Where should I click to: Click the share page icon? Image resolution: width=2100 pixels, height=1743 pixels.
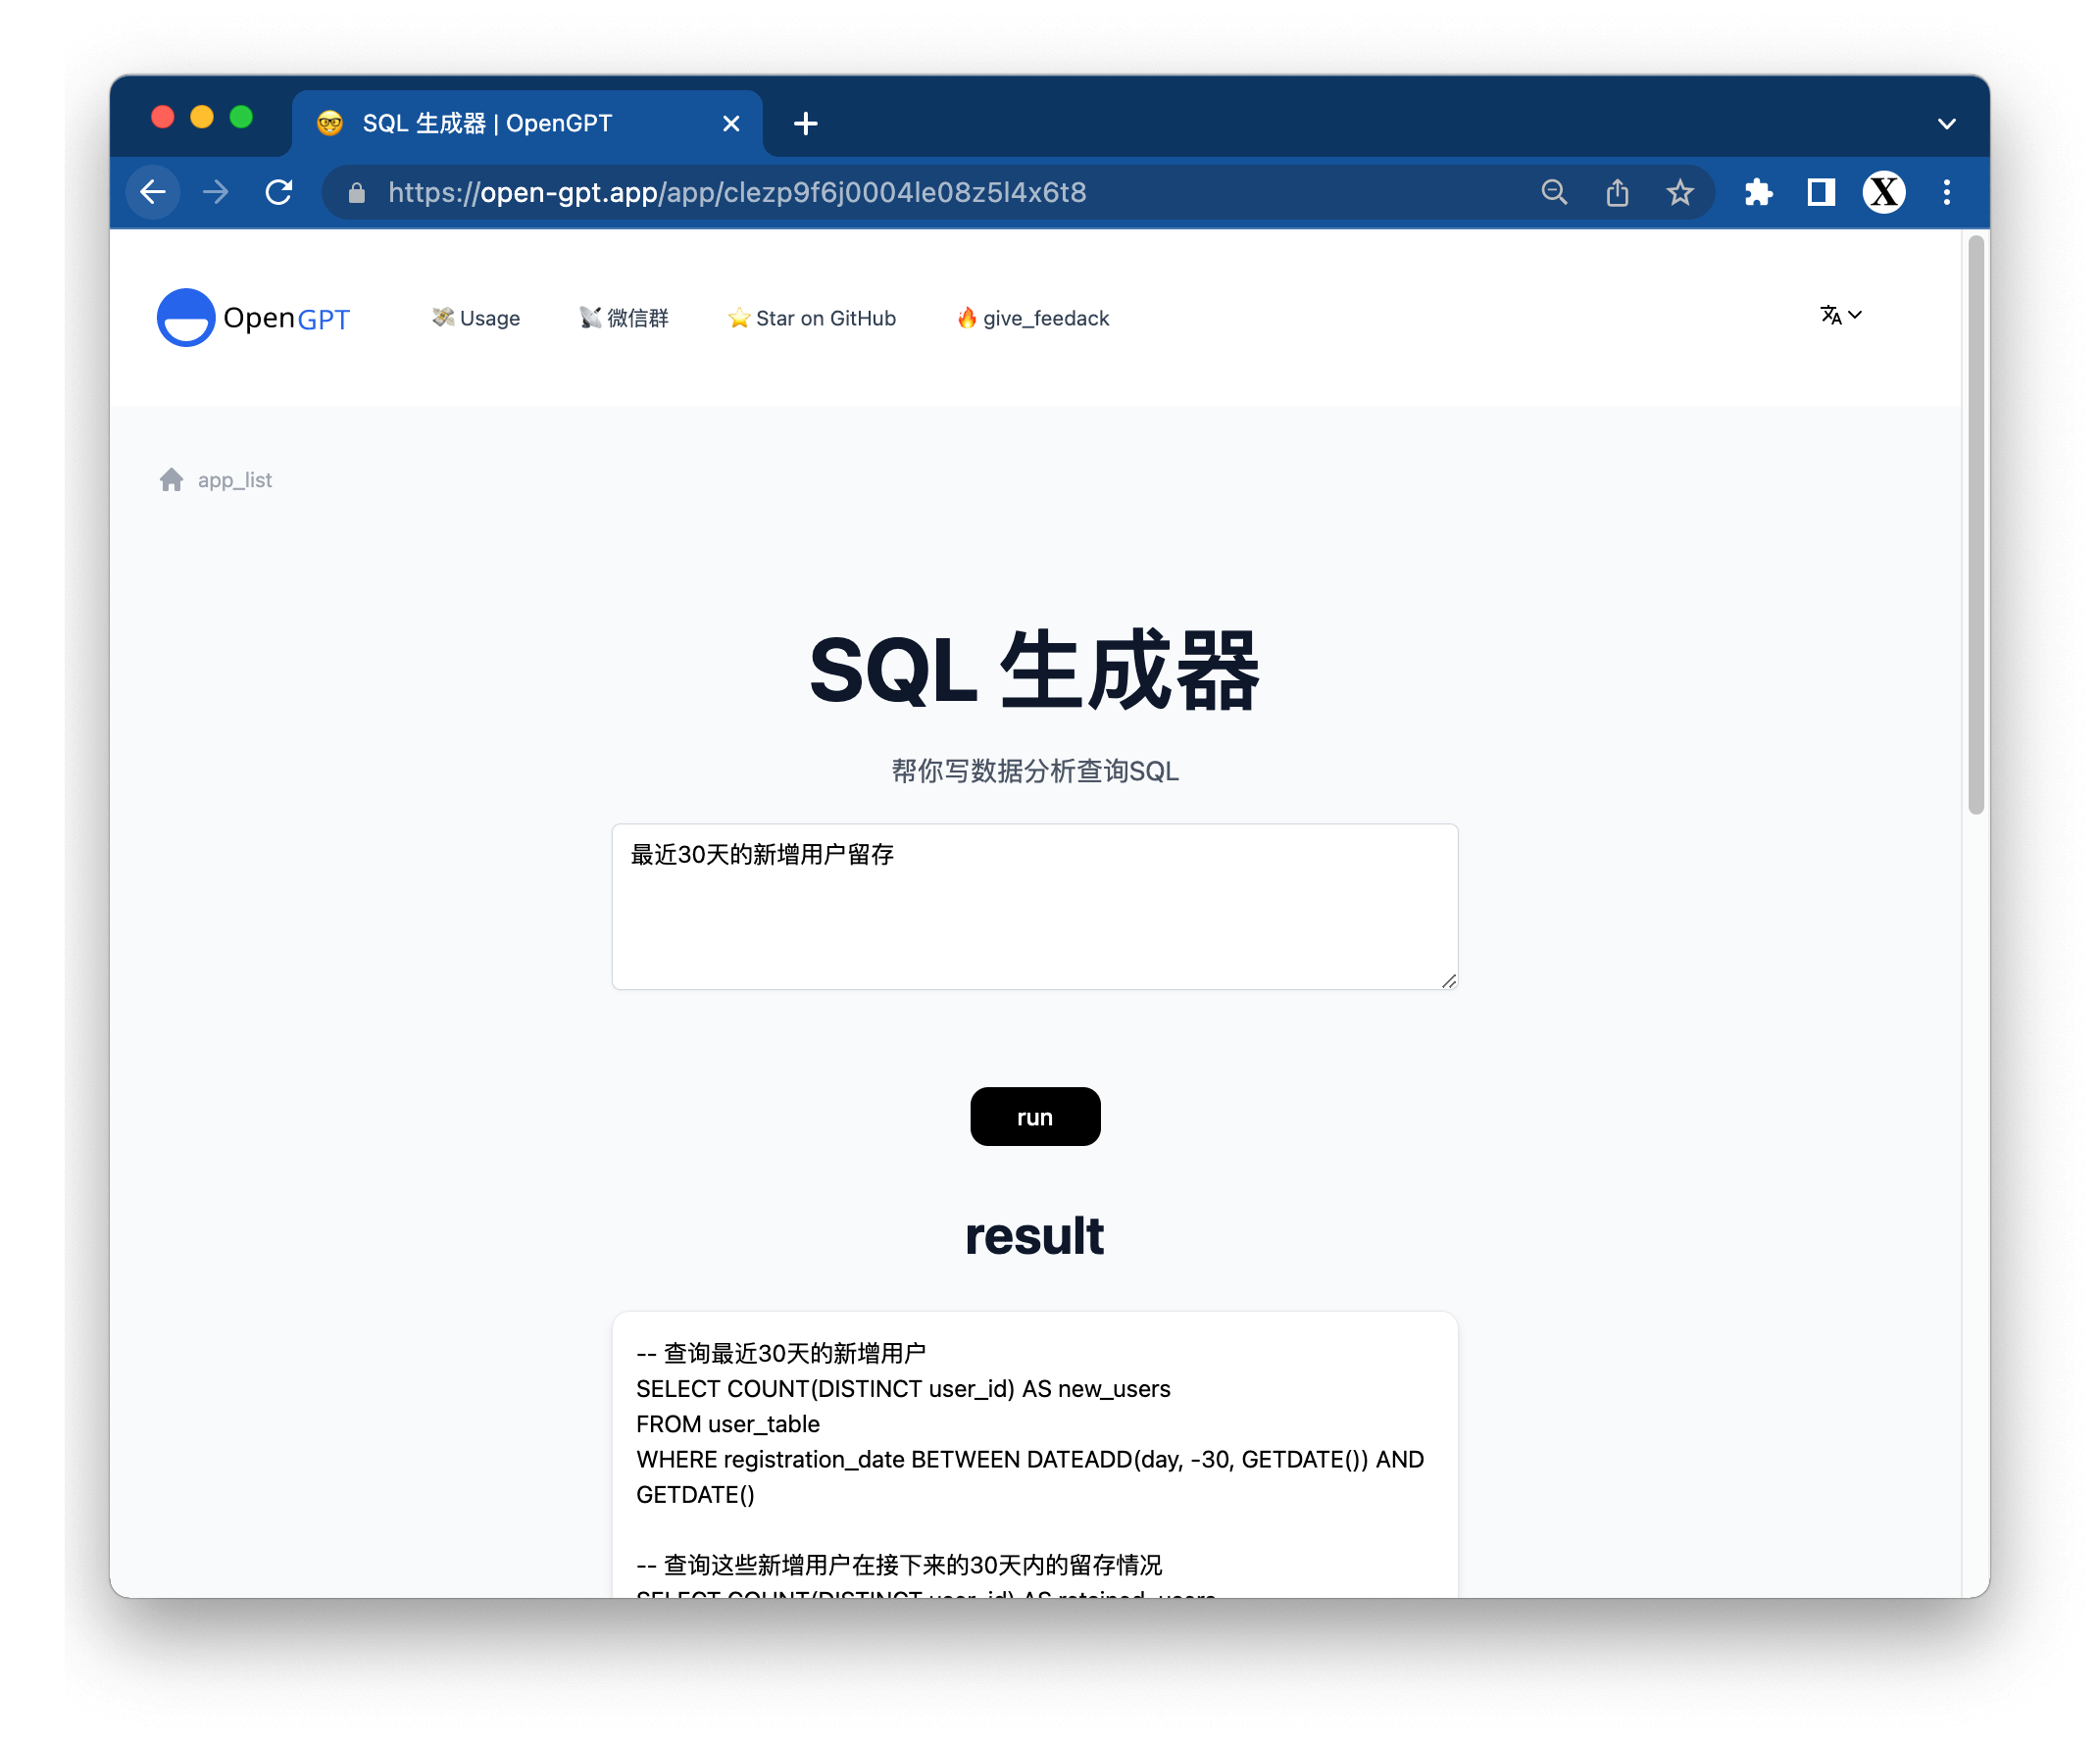[x=1617, y=192]
